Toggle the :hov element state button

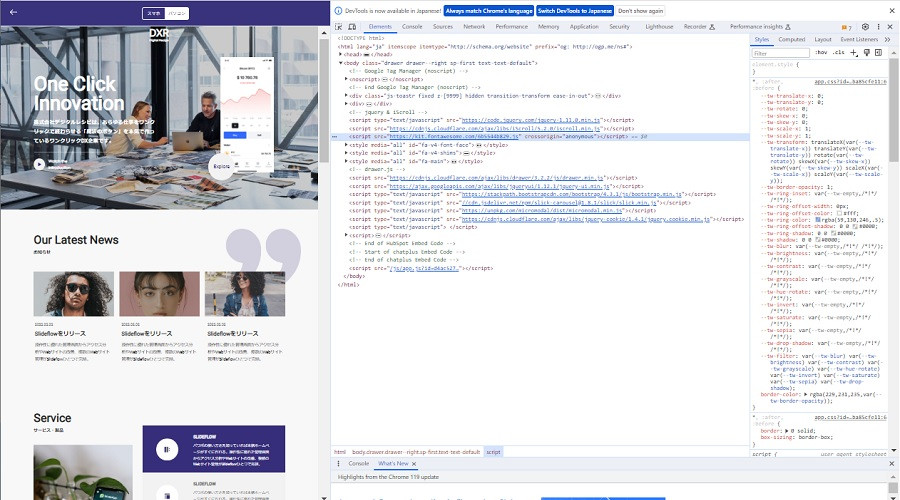click(821, 53)
